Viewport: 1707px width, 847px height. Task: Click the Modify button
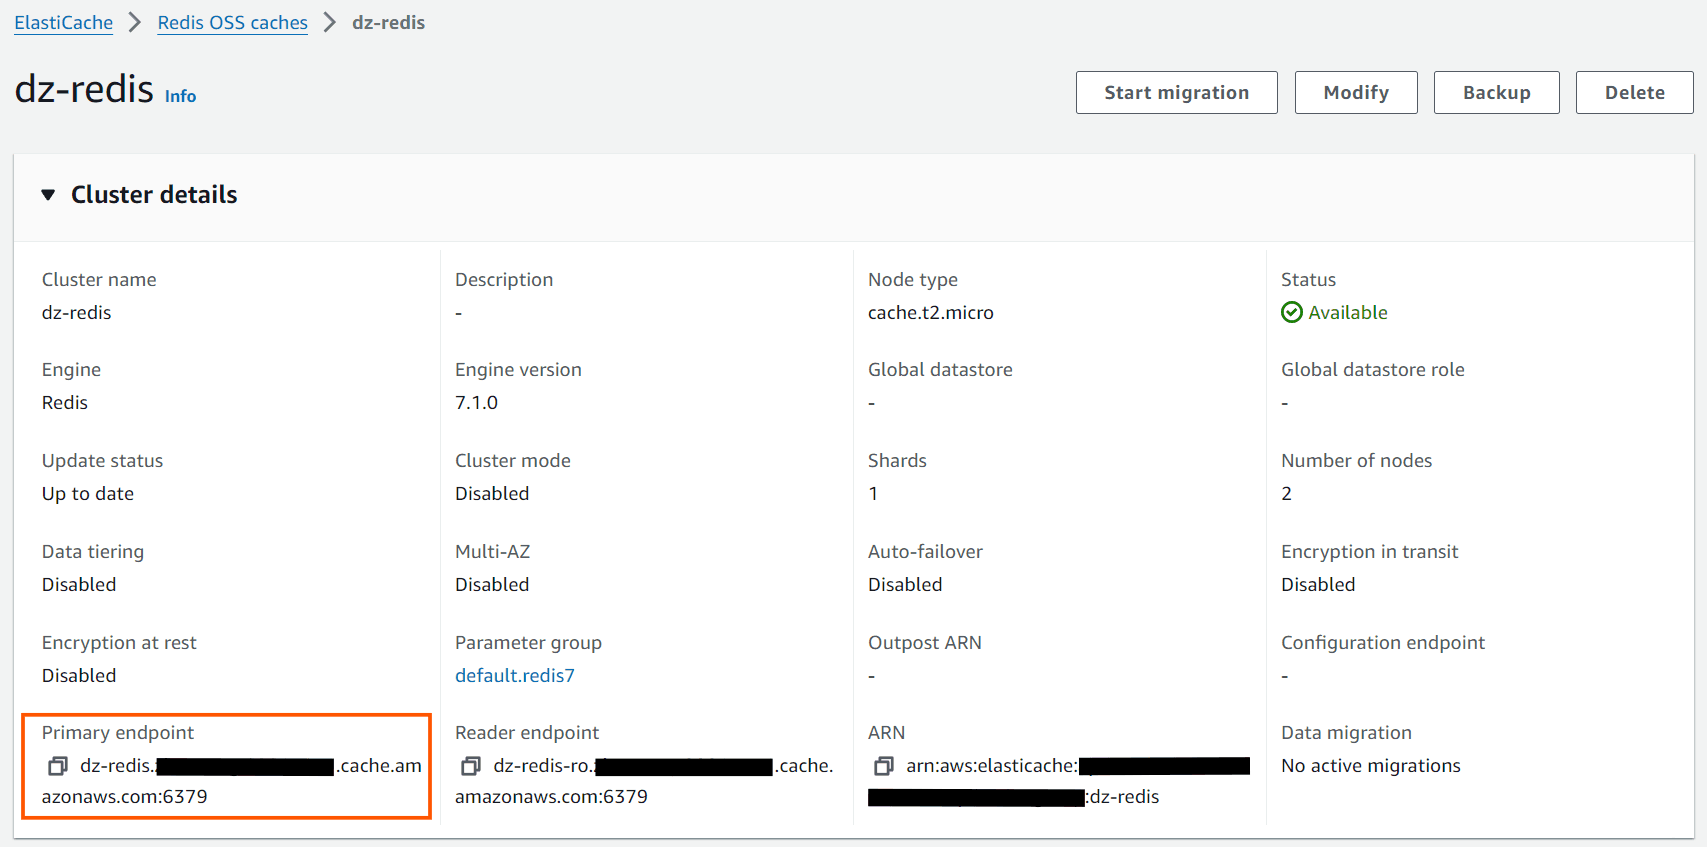(1356, 92)
